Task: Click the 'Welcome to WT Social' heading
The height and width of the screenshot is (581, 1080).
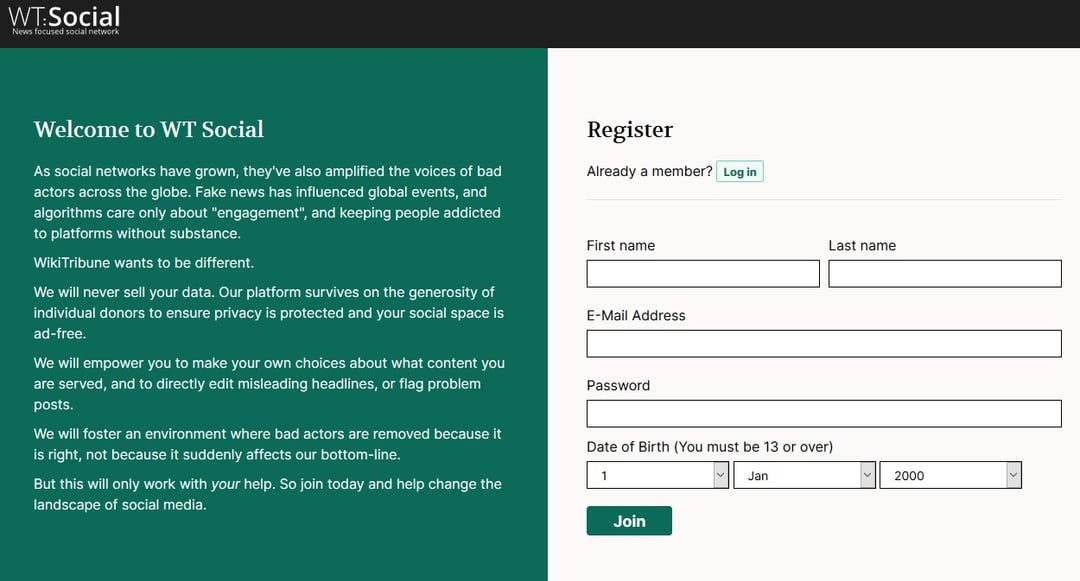Action: click(x=148, y=129)
